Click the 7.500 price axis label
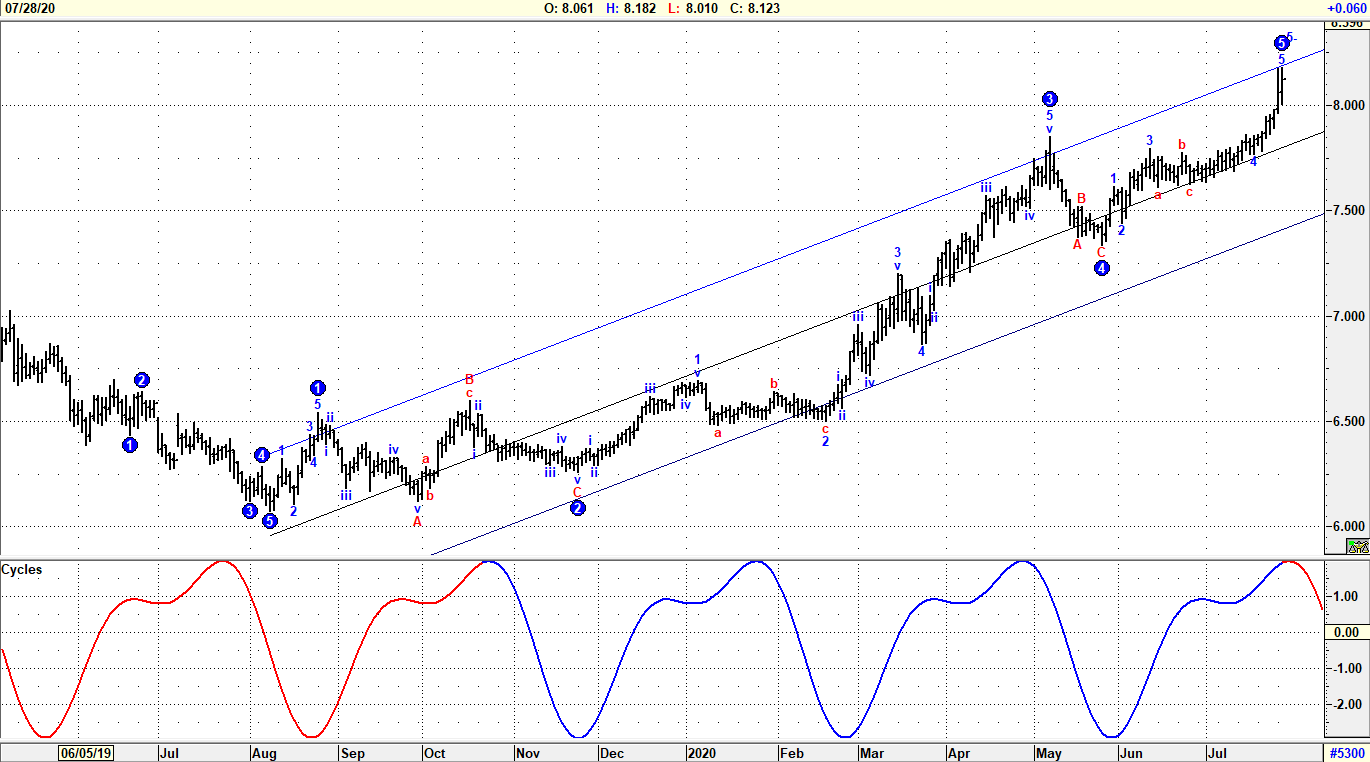 1350,211
